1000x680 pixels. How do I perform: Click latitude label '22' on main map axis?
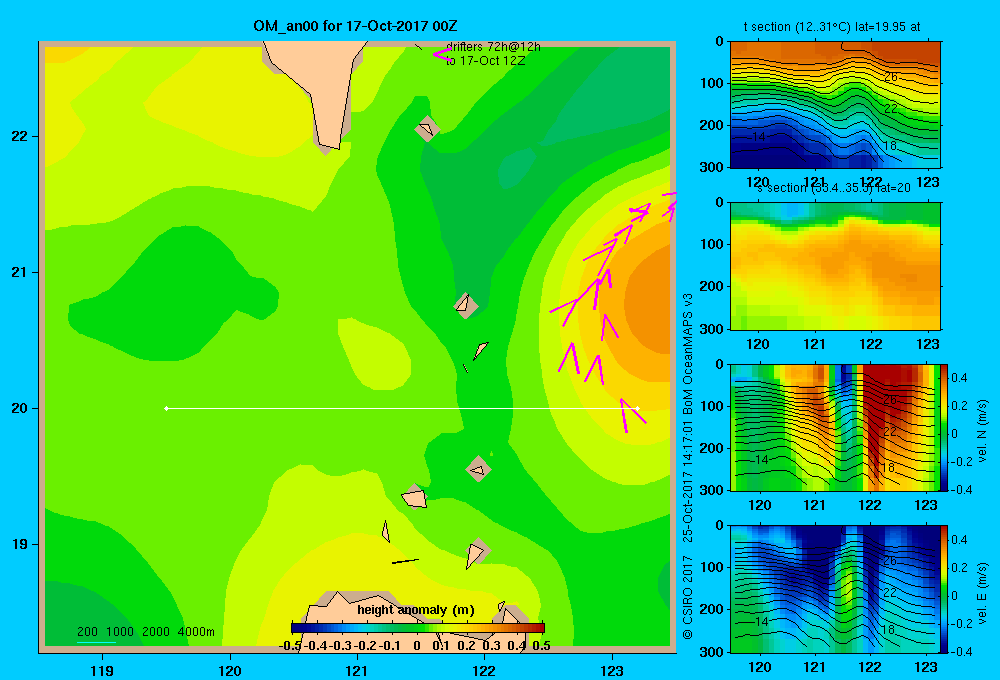pos(19,136)
